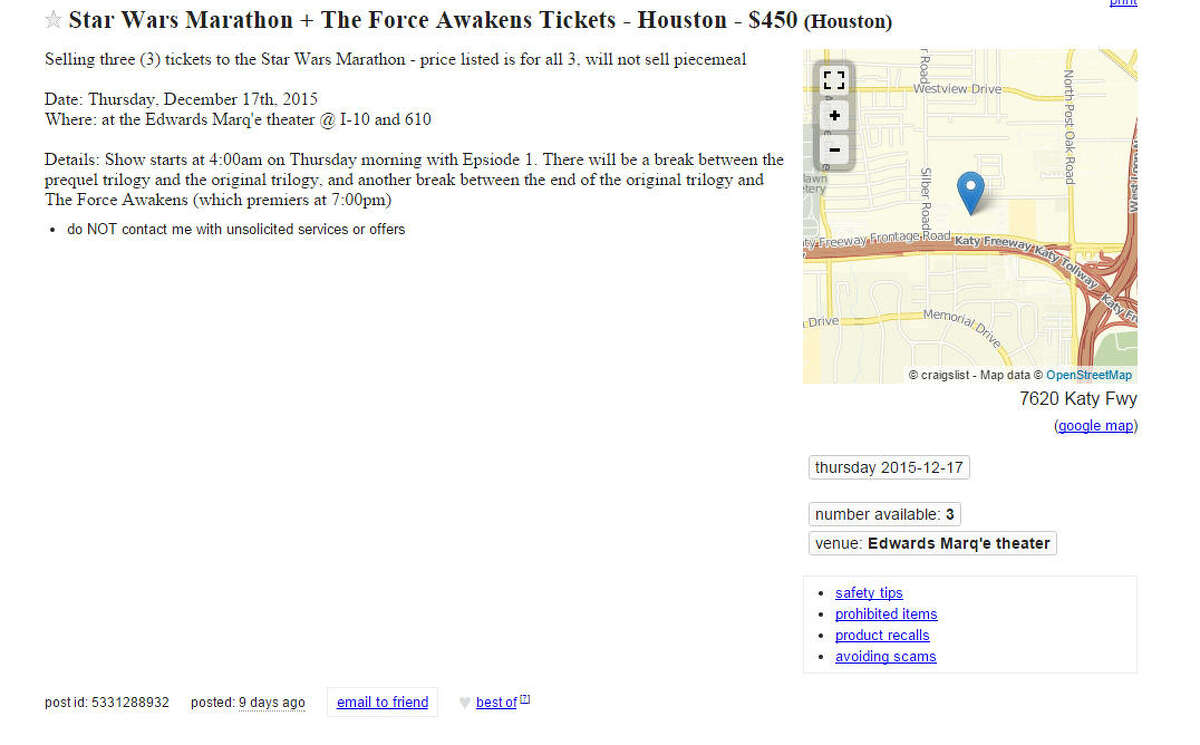Click the email to friend button

tap(382, 702)
